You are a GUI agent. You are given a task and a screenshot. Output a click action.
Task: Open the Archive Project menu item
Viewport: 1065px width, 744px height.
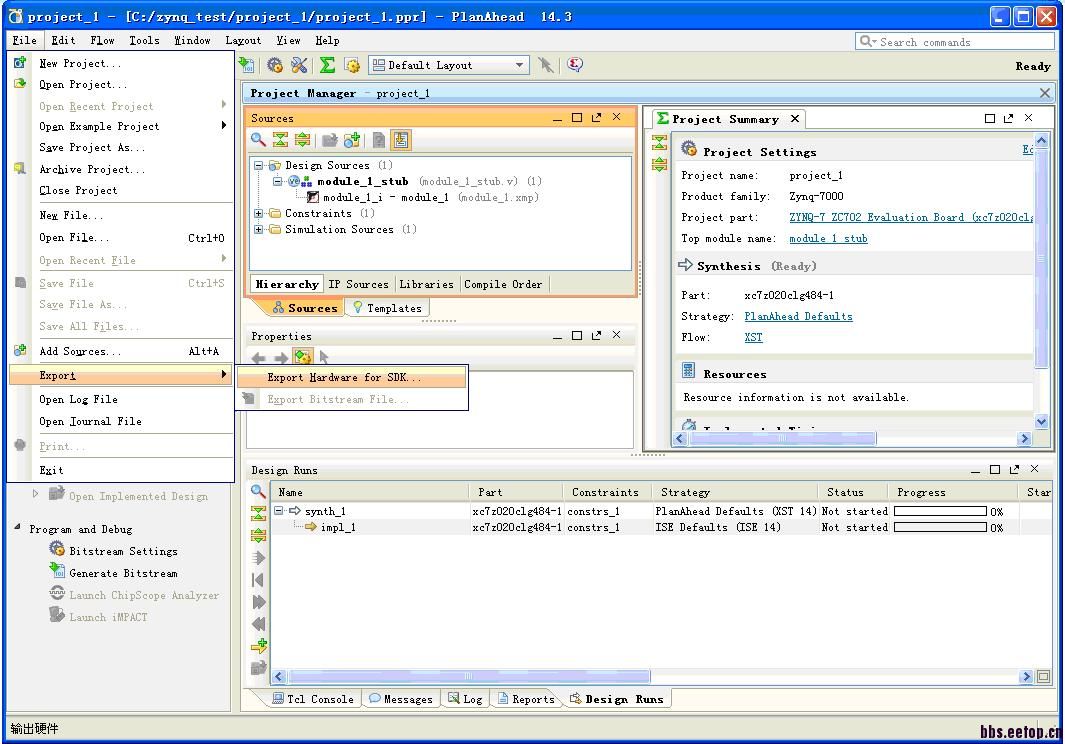click(91, 169)
